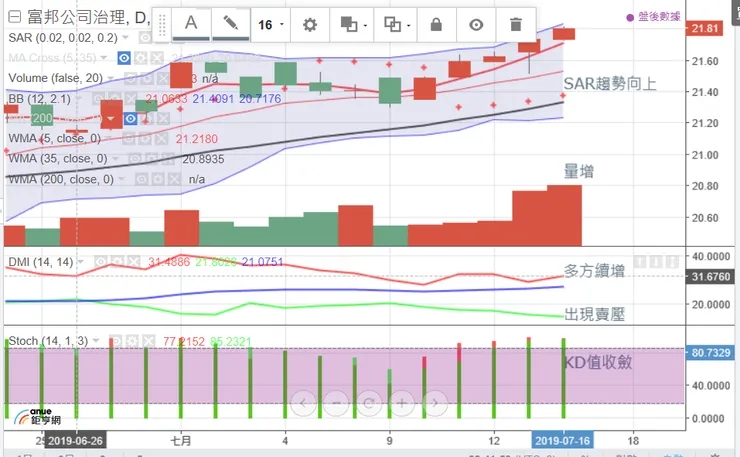Click the WMA value 21.2180
This screenshot has width=740, height=457.
(x=197, y=139)
